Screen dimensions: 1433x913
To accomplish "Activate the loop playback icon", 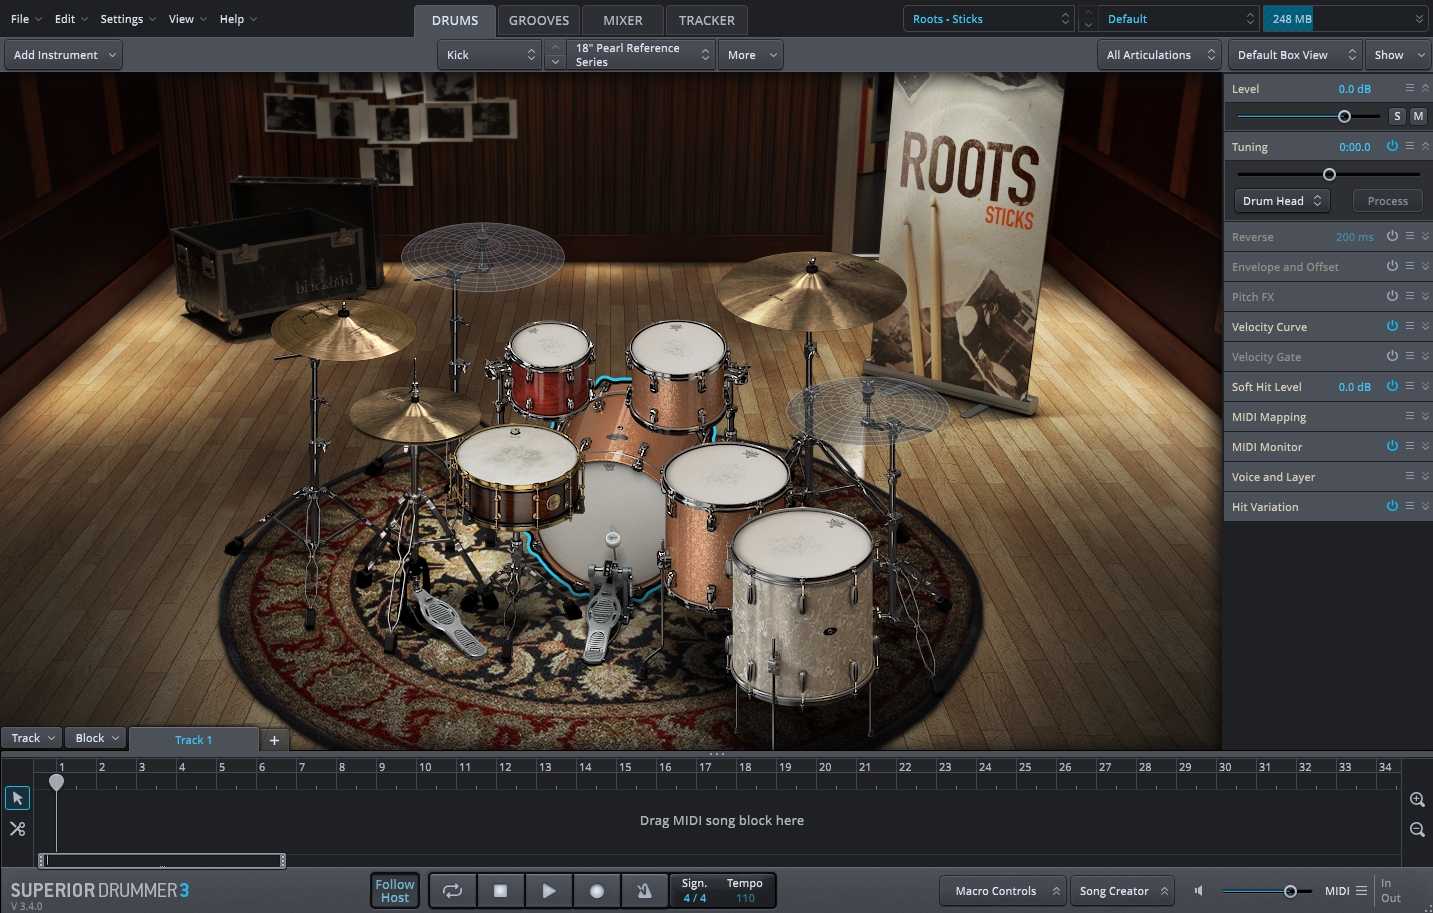I will 452,890.
